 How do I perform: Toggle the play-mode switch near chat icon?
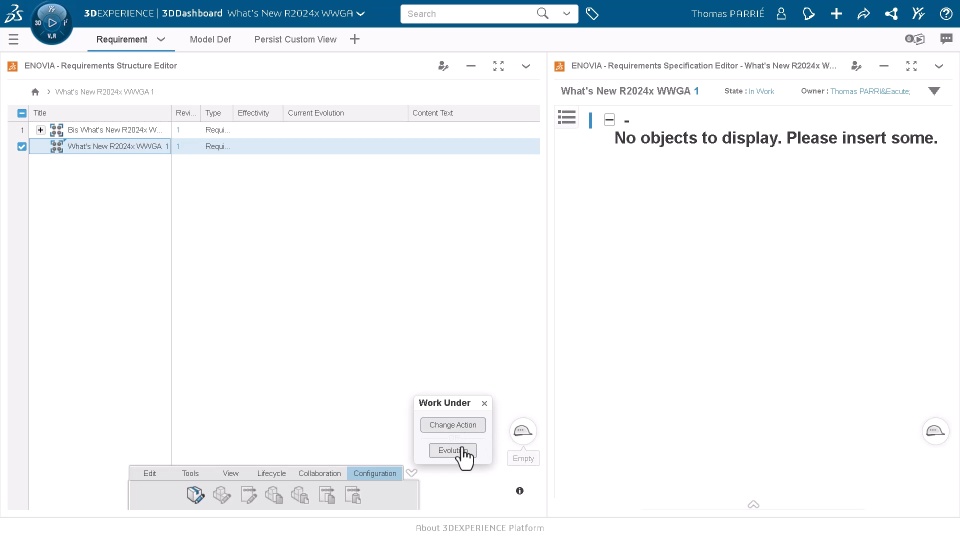pyautogui.click(x=915, y=39)
